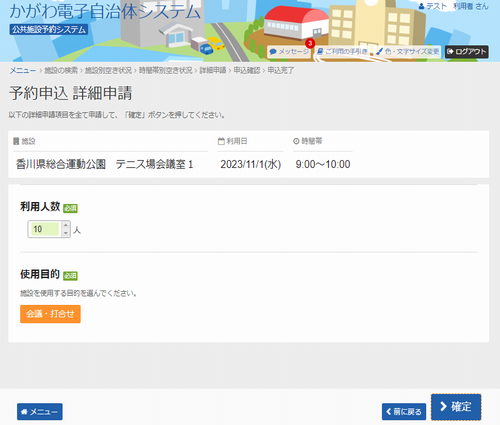
Task: Click 時間帯別空き状況 breadcrumb item
Action: (166, 70)
